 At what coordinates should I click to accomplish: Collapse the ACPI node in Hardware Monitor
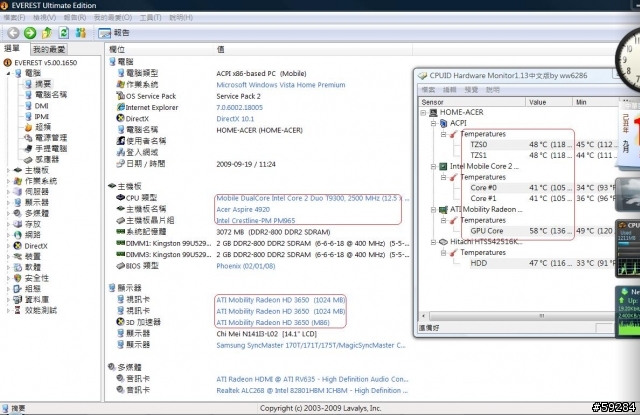pos(433,123)
